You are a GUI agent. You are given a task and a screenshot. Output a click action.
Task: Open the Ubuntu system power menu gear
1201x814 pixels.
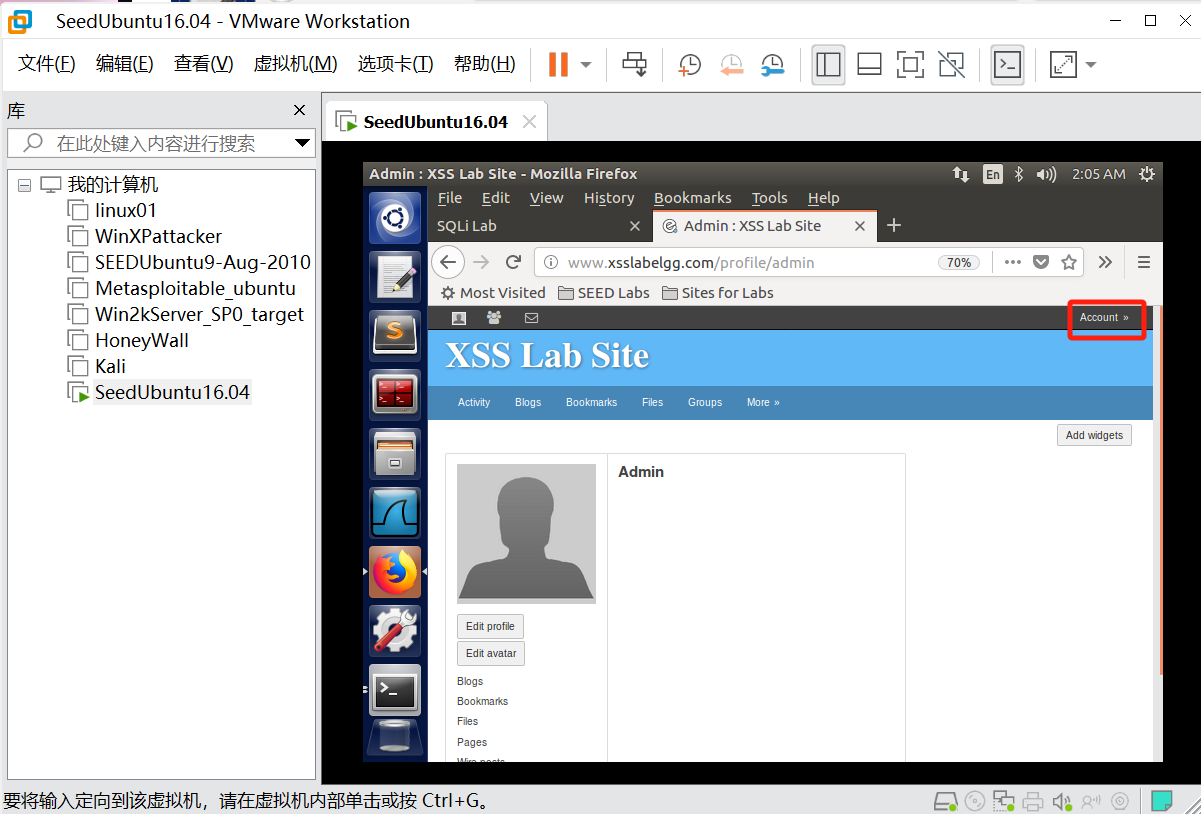point(1146,174)
